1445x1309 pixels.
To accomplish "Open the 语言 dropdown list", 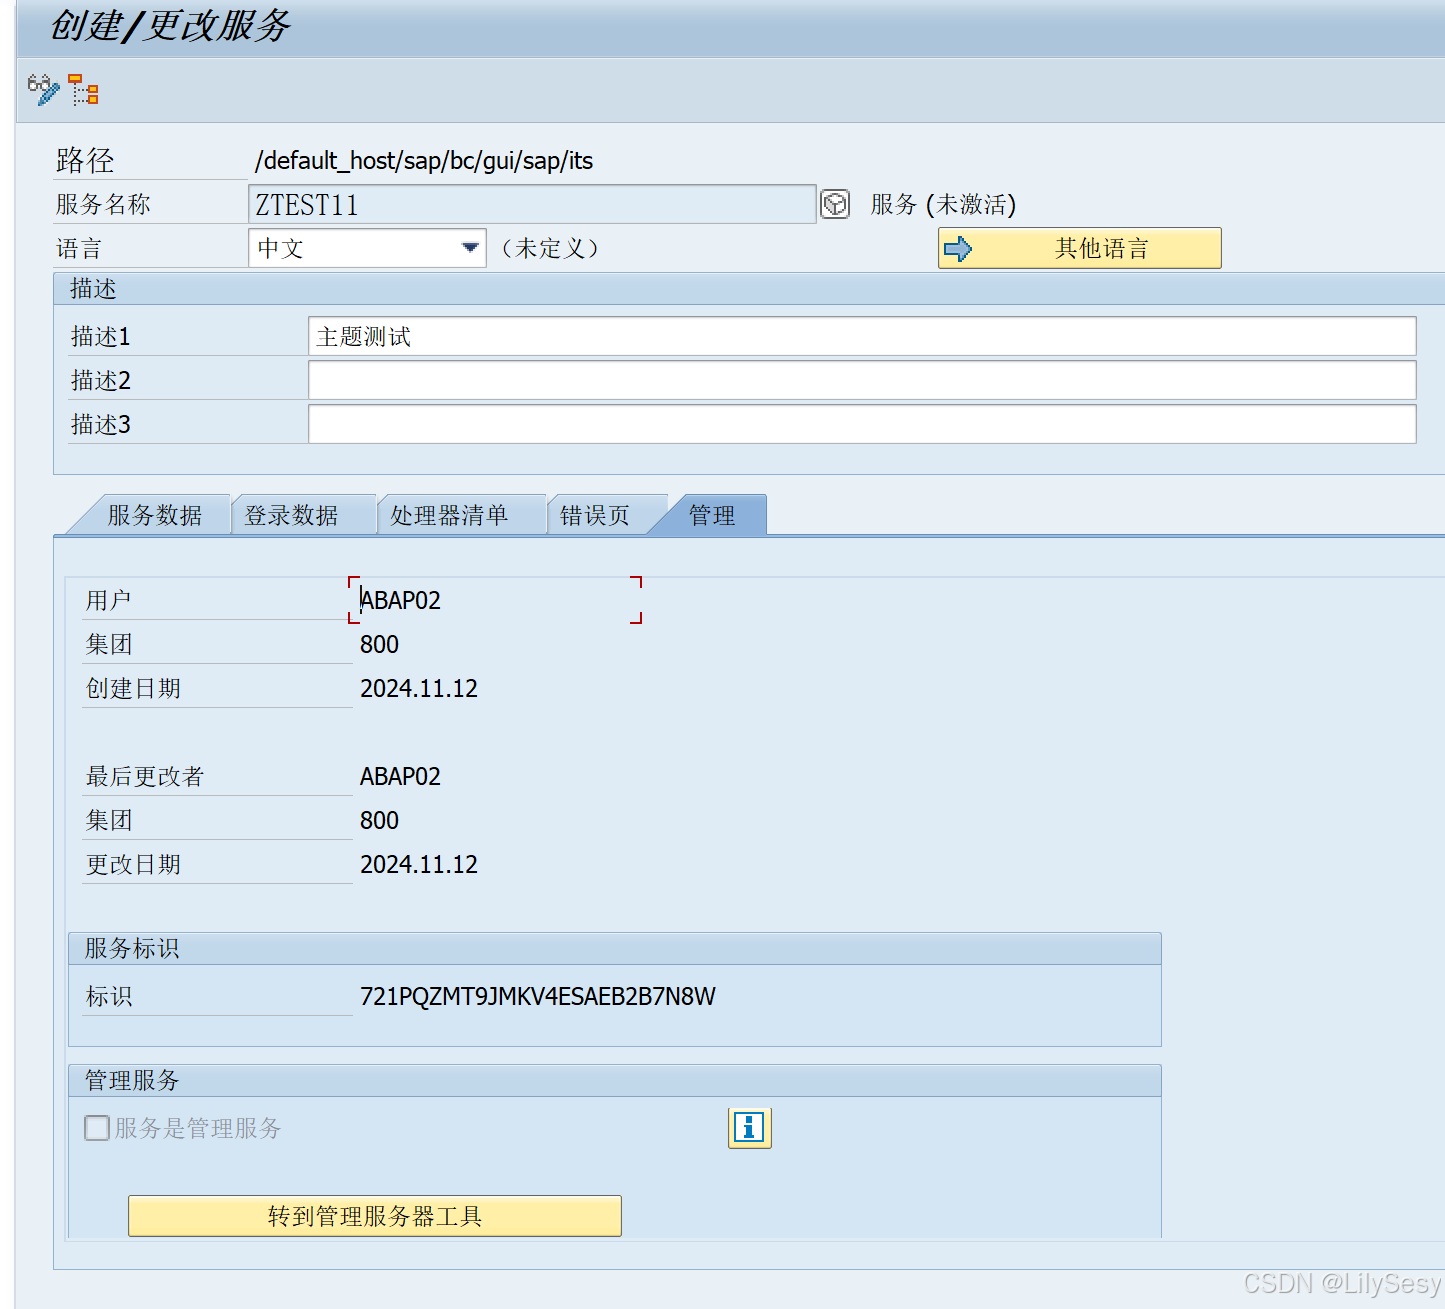I will 469,248.
